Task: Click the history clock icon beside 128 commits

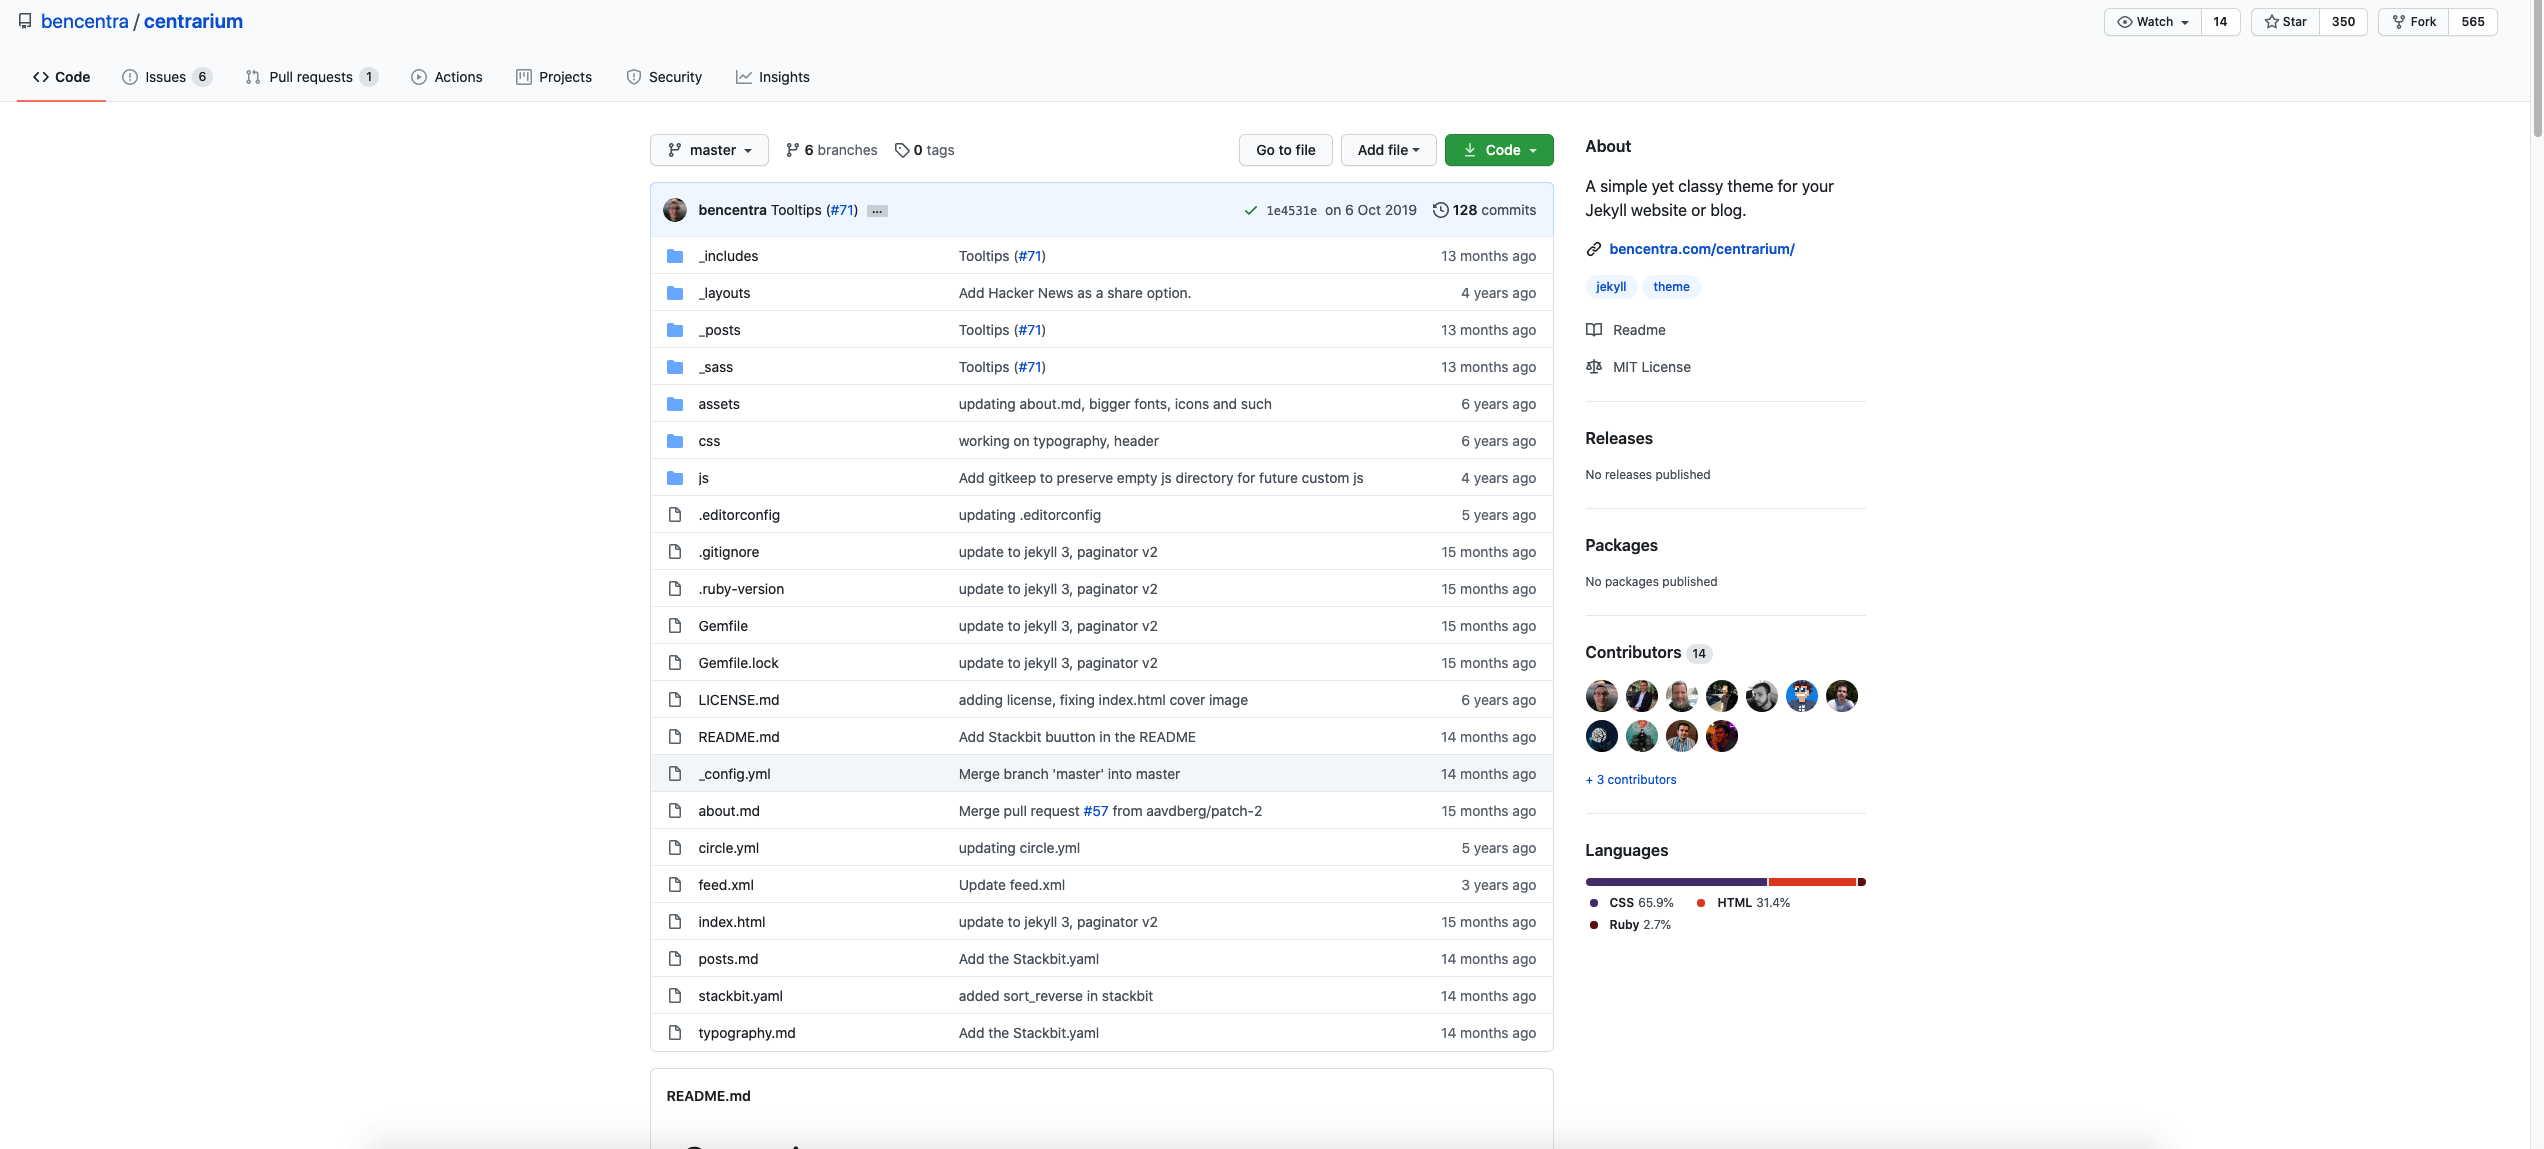Action: click(x=1441, y=210)
